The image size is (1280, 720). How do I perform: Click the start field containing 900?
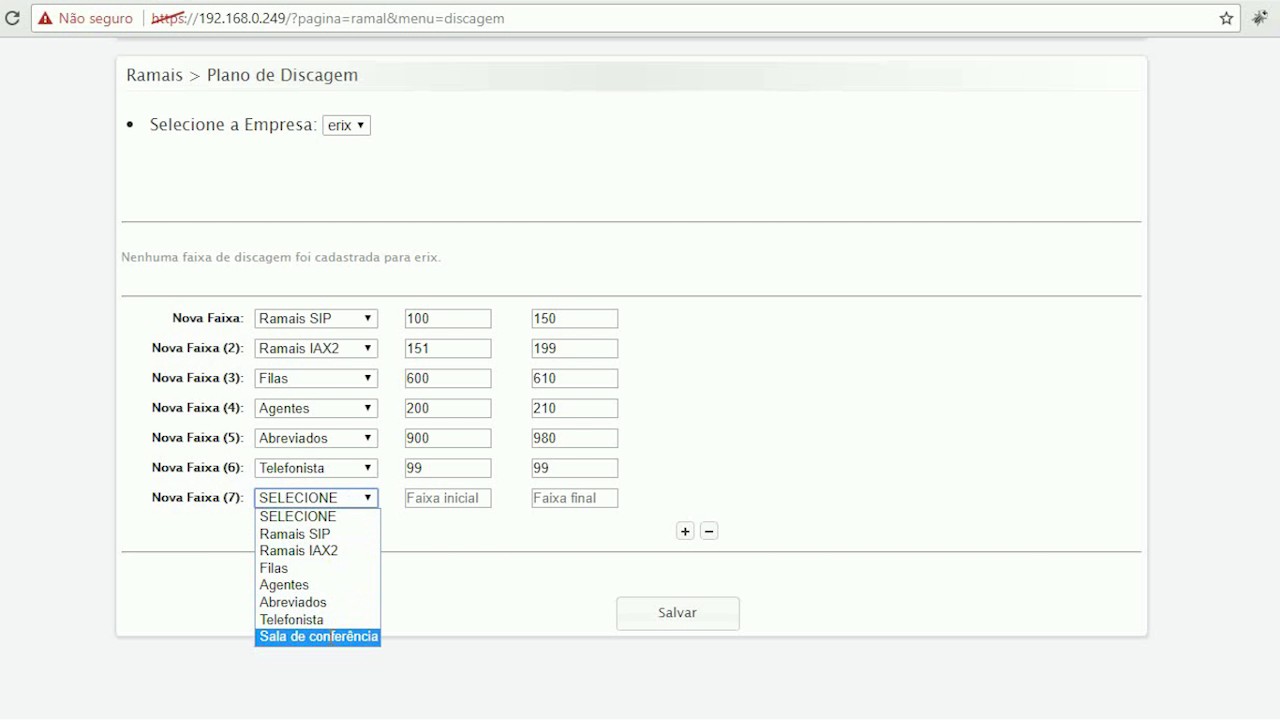point(448,438)
